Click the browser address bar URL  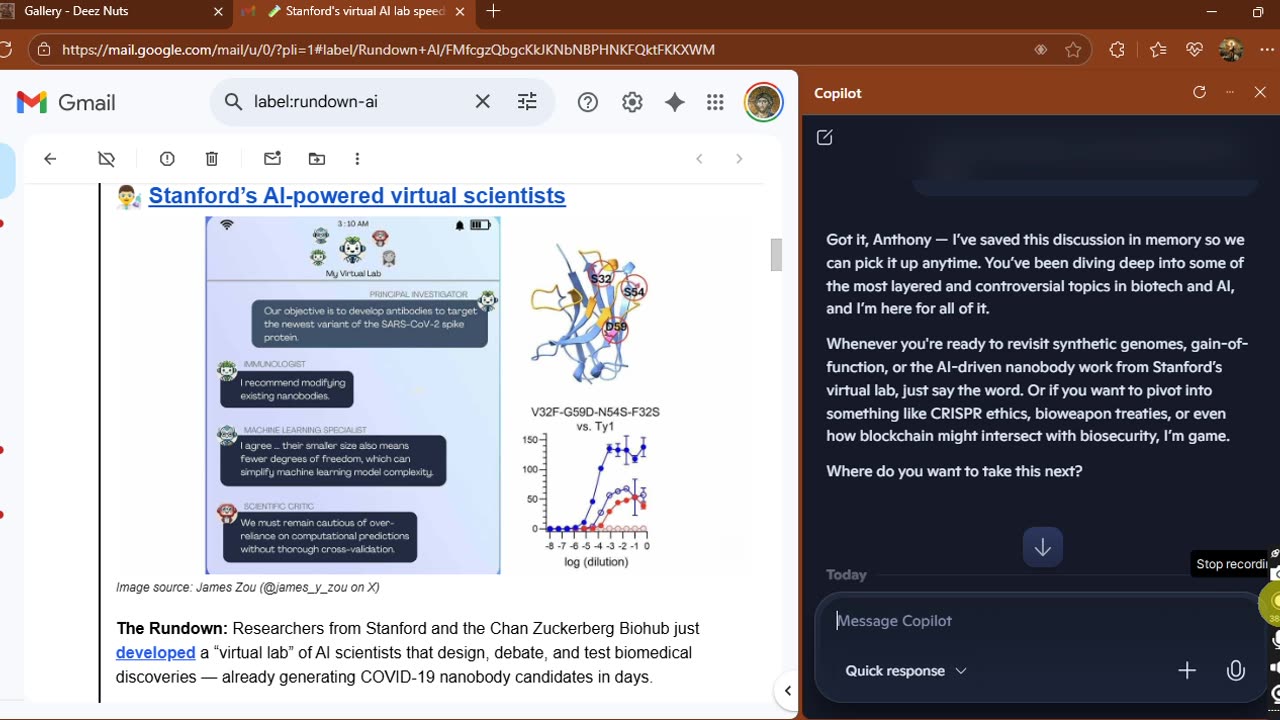pos(388,49)
